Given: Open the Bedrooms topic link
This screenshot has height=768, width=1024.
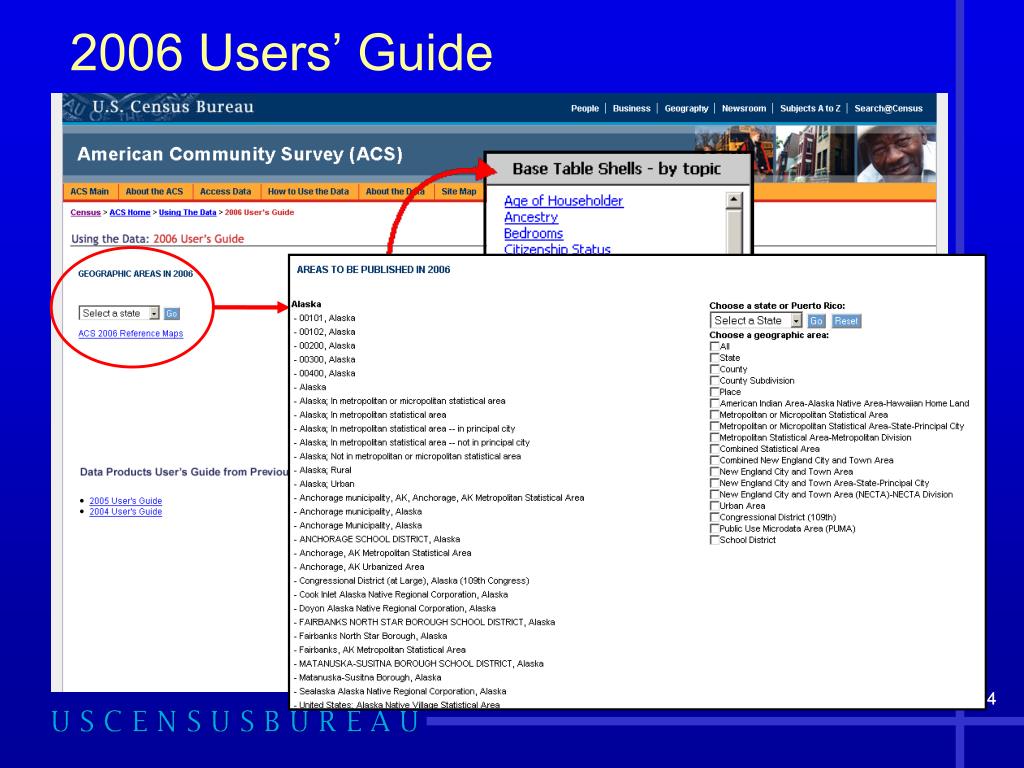Looking at the screenshot, I should (x=534, y=234).
